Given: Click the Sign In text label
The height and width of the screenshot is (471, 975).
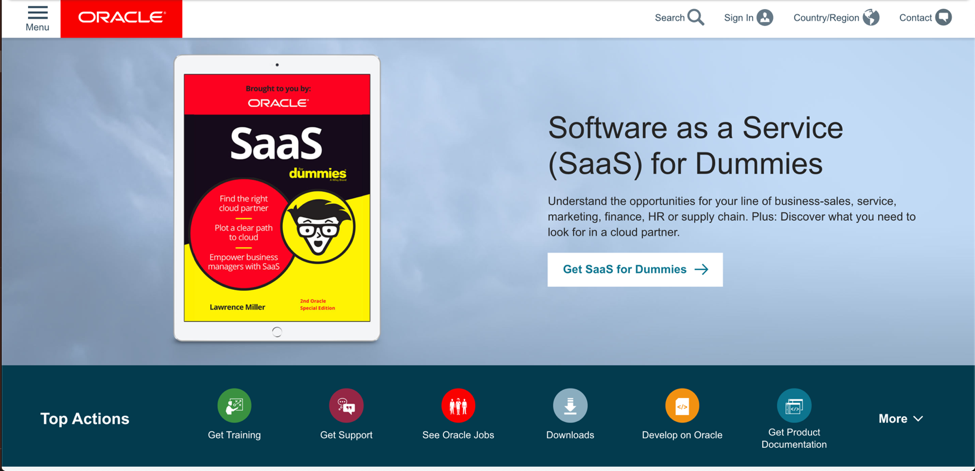Looking at the screenshot, I should [x=739, y=18].
